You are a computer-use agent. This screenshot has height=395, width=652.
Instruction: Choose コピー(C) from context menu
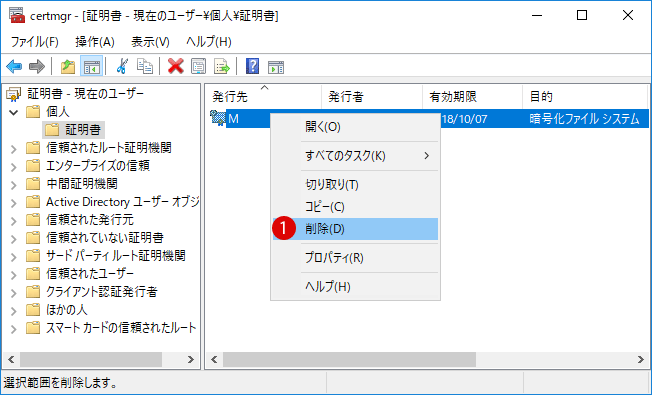[x=356, y=207]
